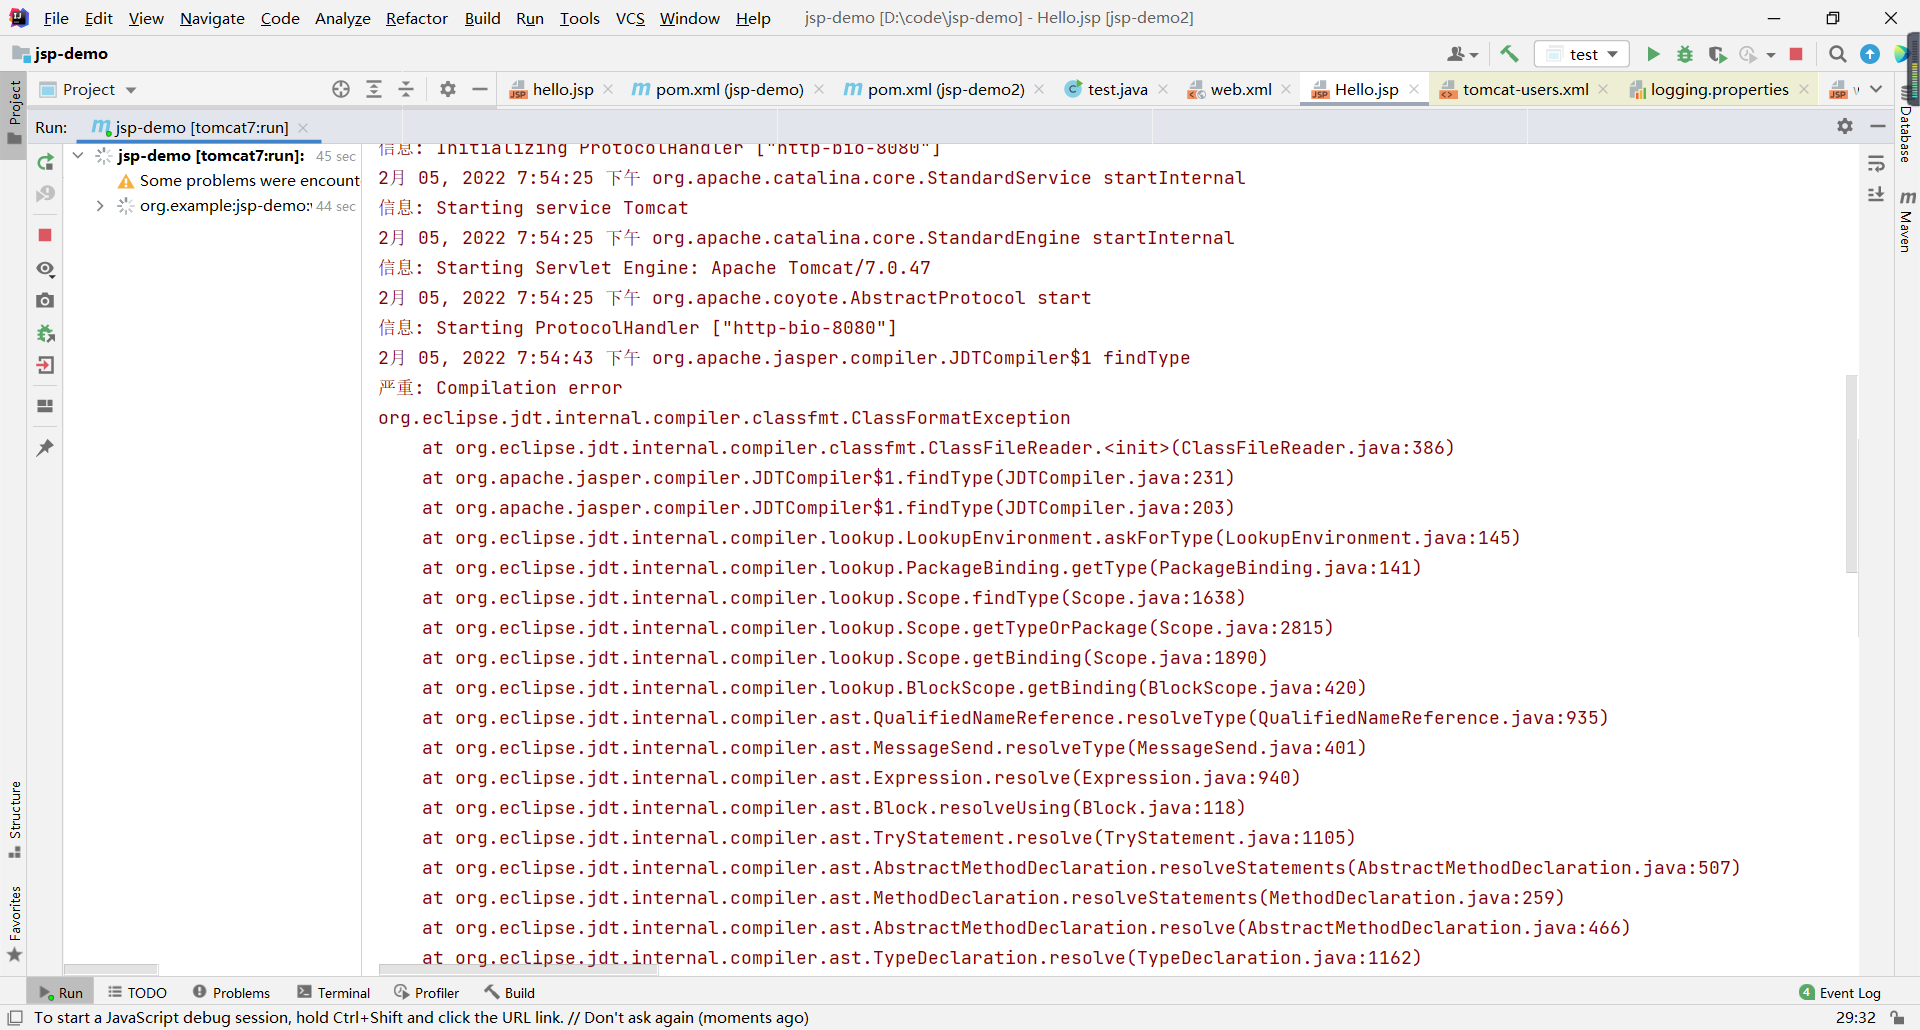Open the 'test' run configuration dropdown
Image resolution: width=1920 pixels, height=1030 pixels.
[x=1582, y=54]
